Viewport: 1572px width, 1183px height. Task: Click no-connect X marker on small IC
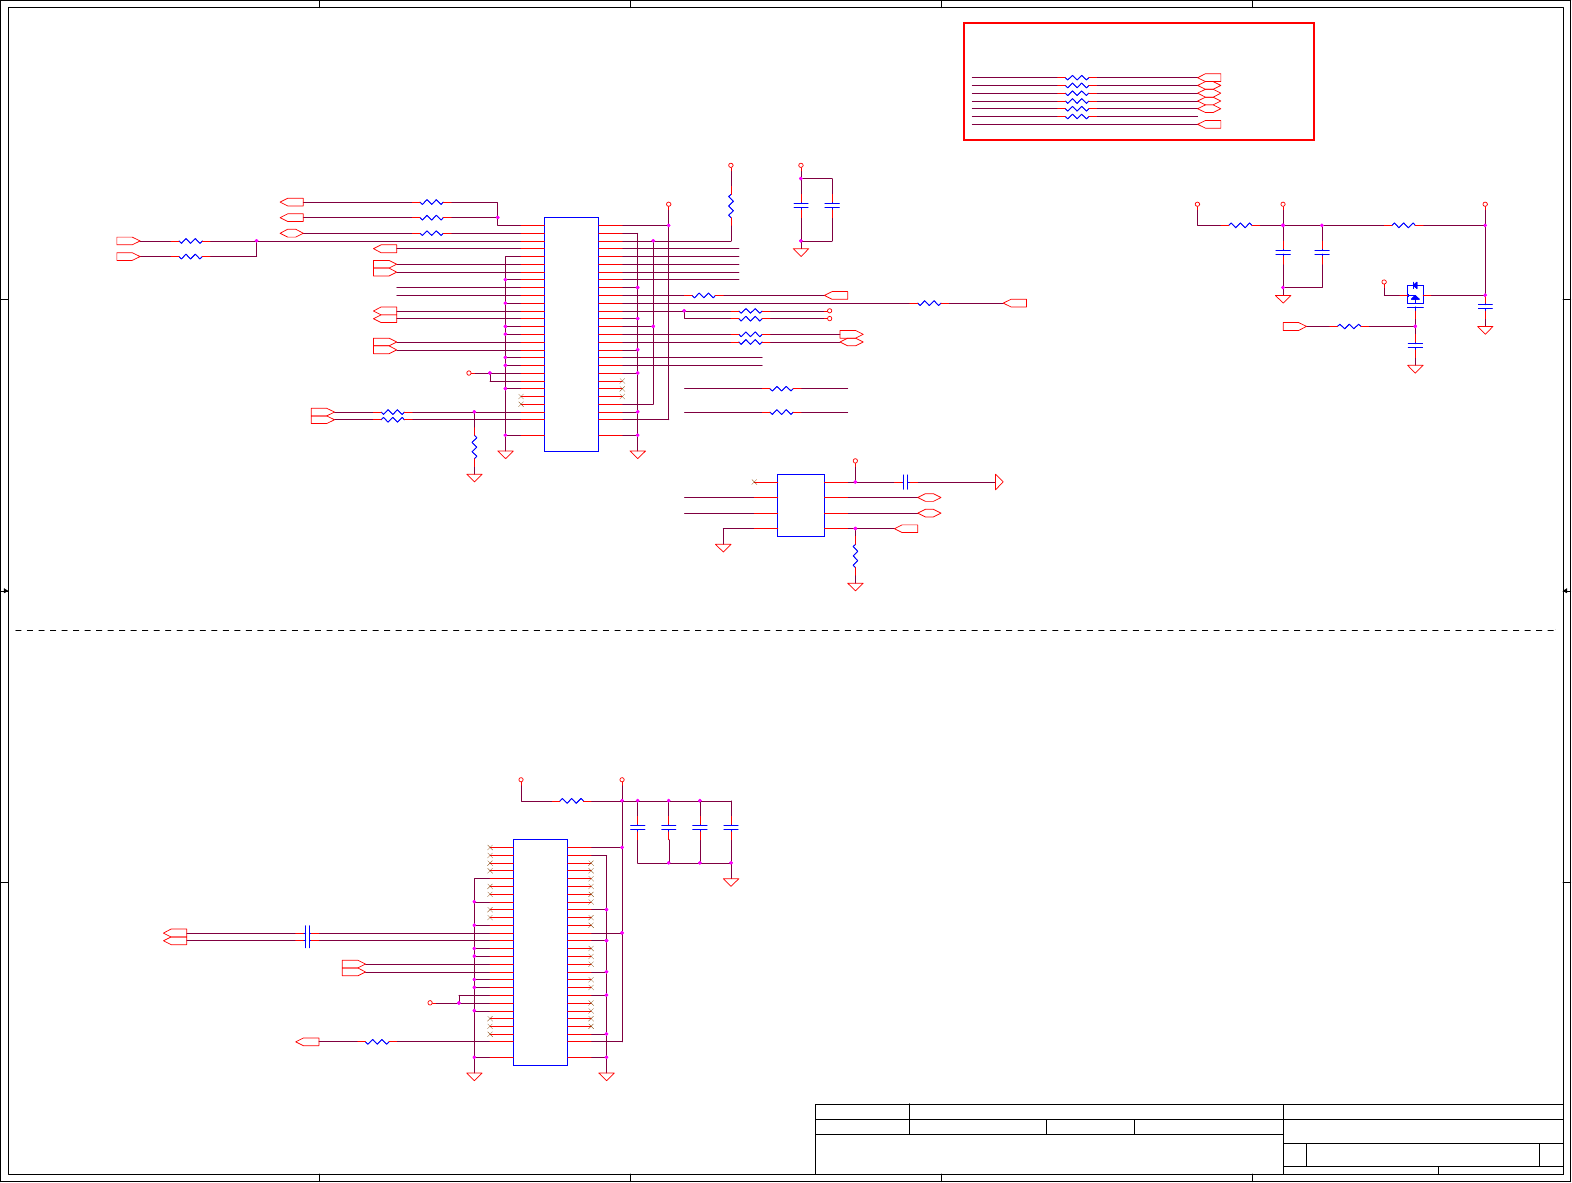[755, 482]
